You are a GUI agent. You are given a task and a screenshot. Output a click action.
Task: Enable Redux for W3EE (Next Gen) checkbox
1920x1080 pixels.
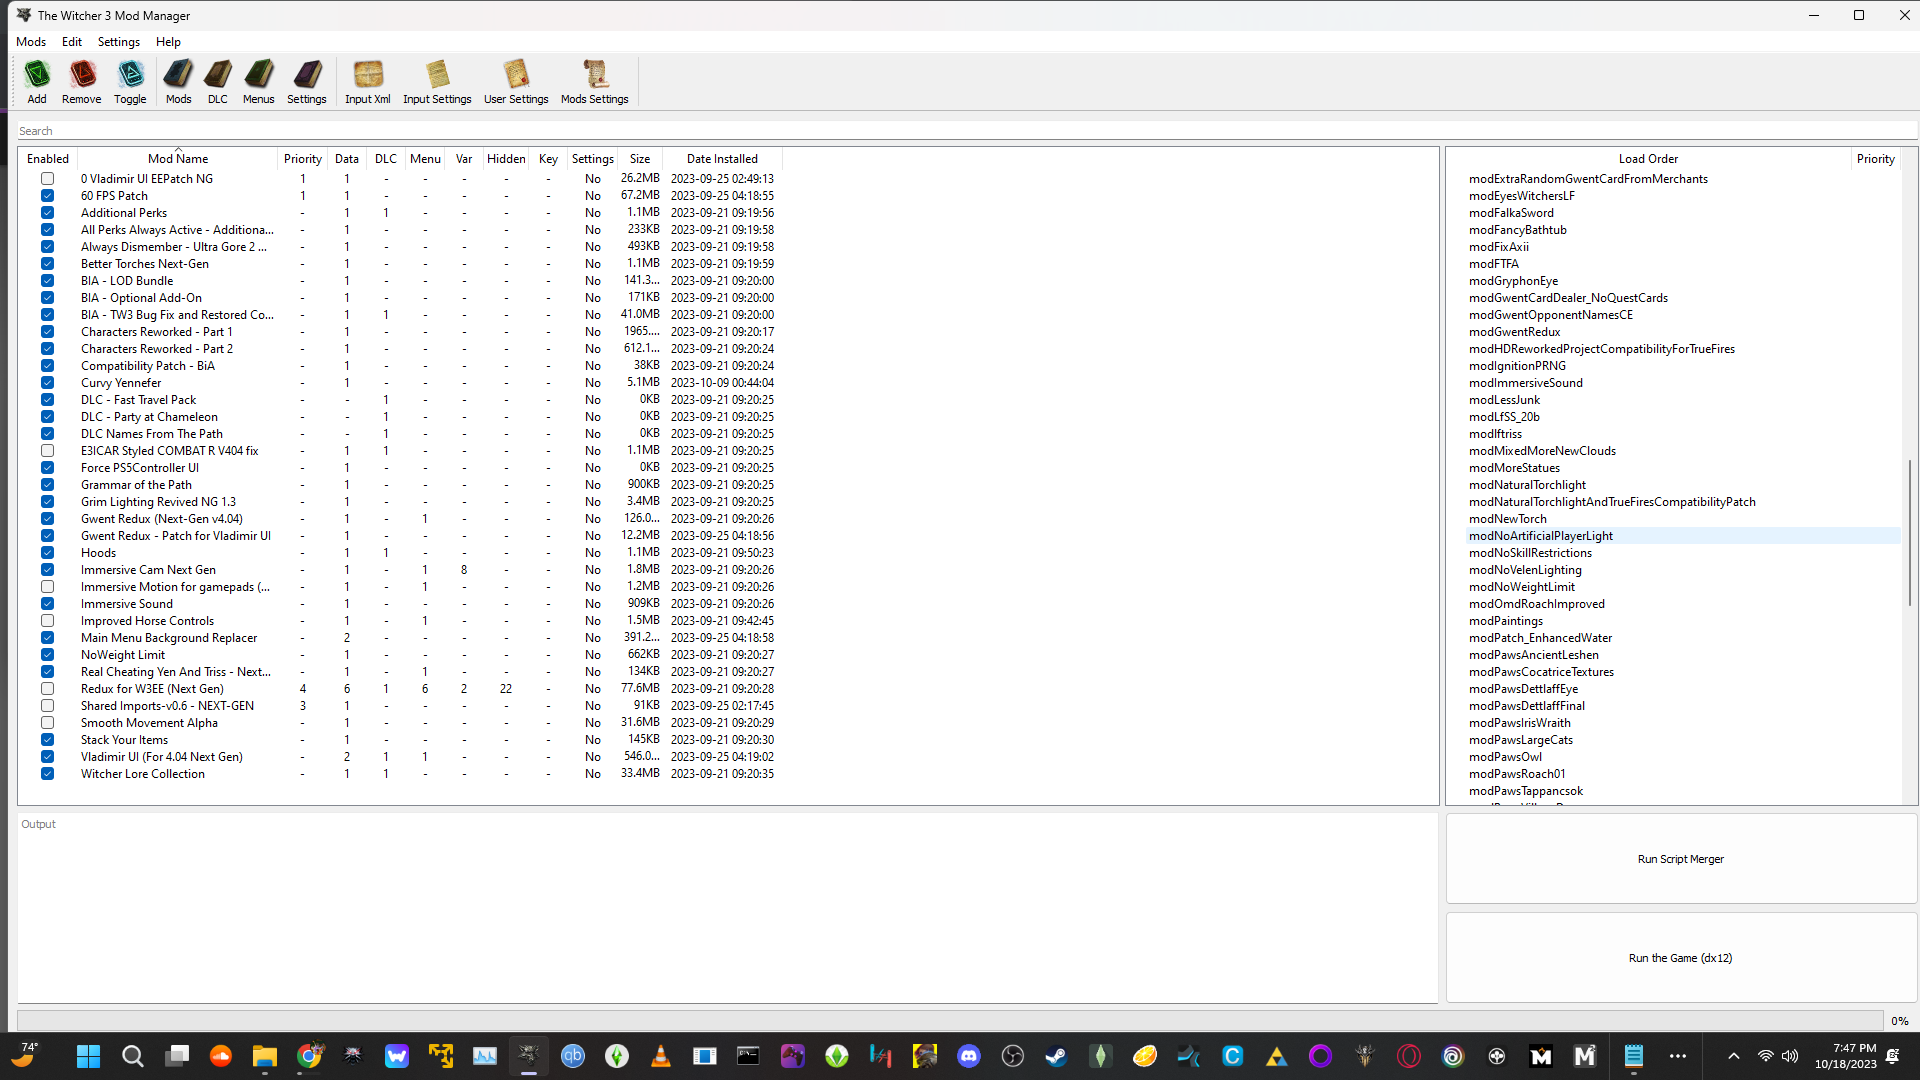coord(47,689)
